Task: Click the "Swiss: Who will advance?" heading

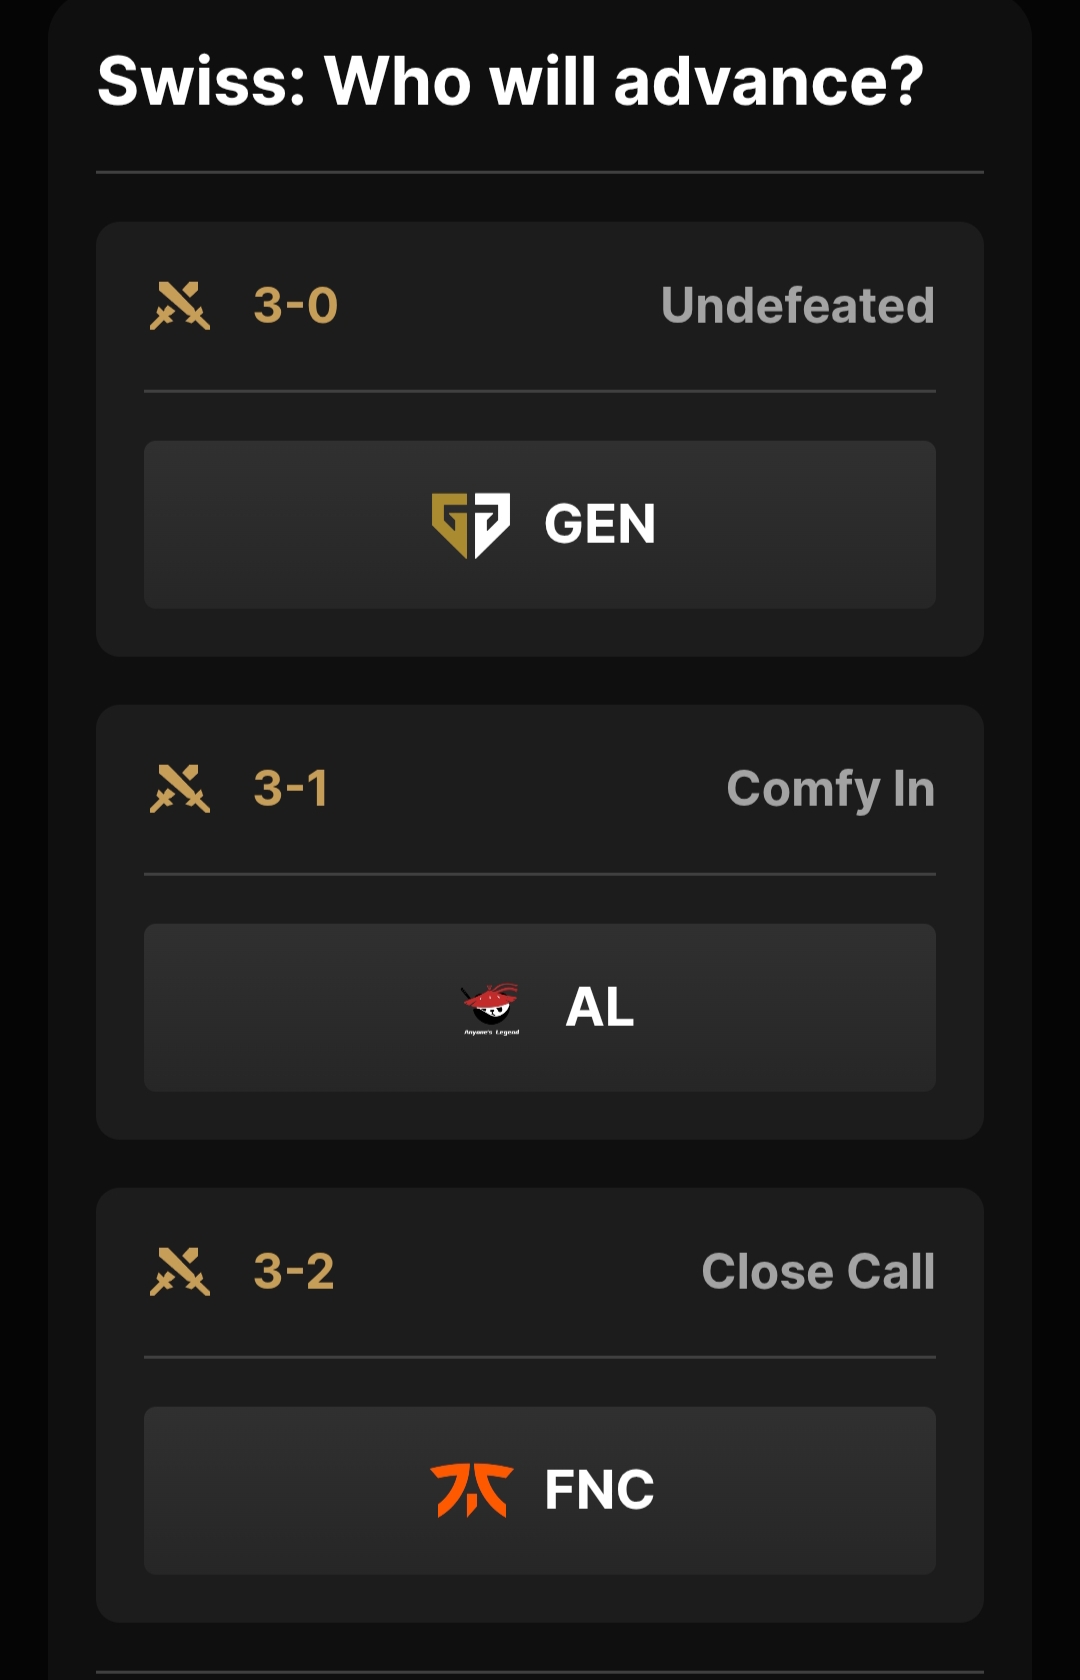Action: tap(510, 82)
